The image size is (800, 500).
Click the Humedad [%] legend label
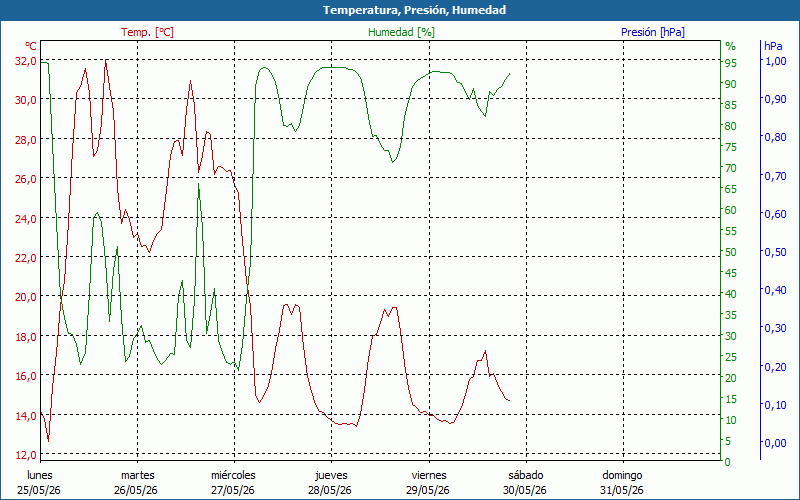tap(401, 32)
